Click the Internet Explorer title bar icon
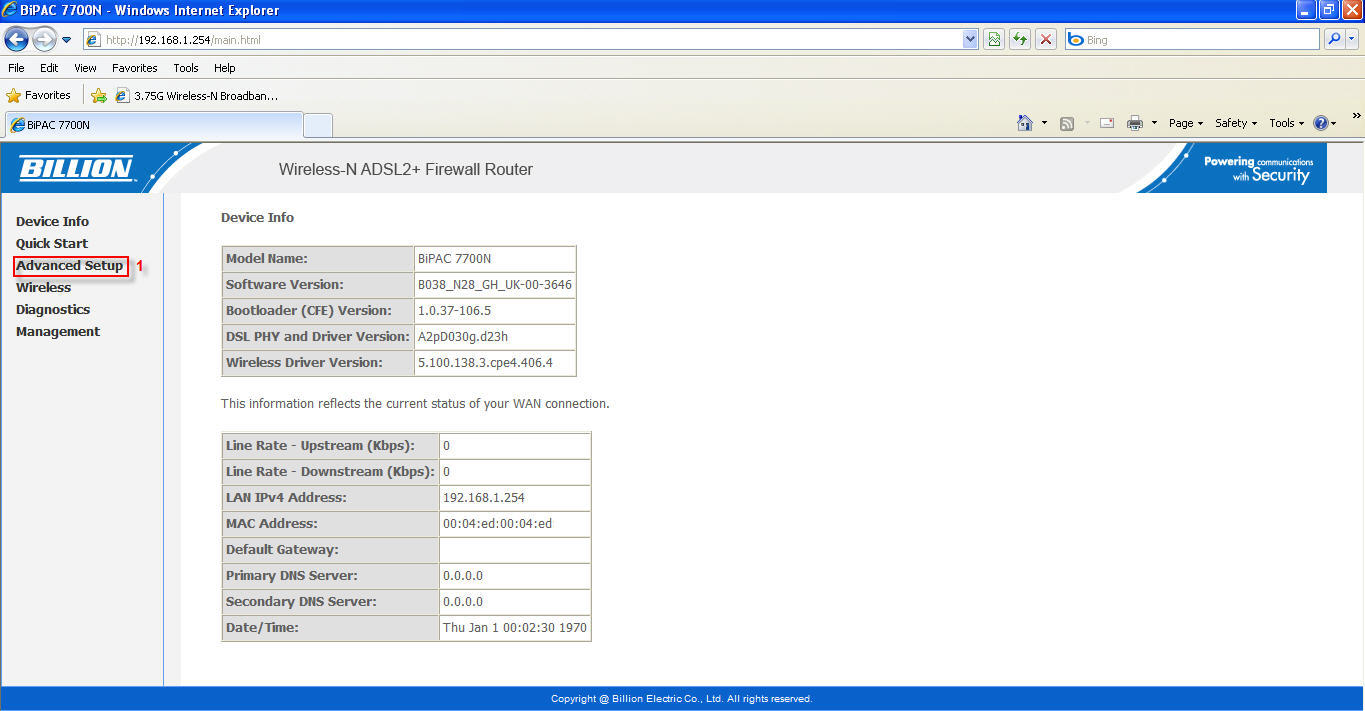1365x711 pixels. click(10, 10)
